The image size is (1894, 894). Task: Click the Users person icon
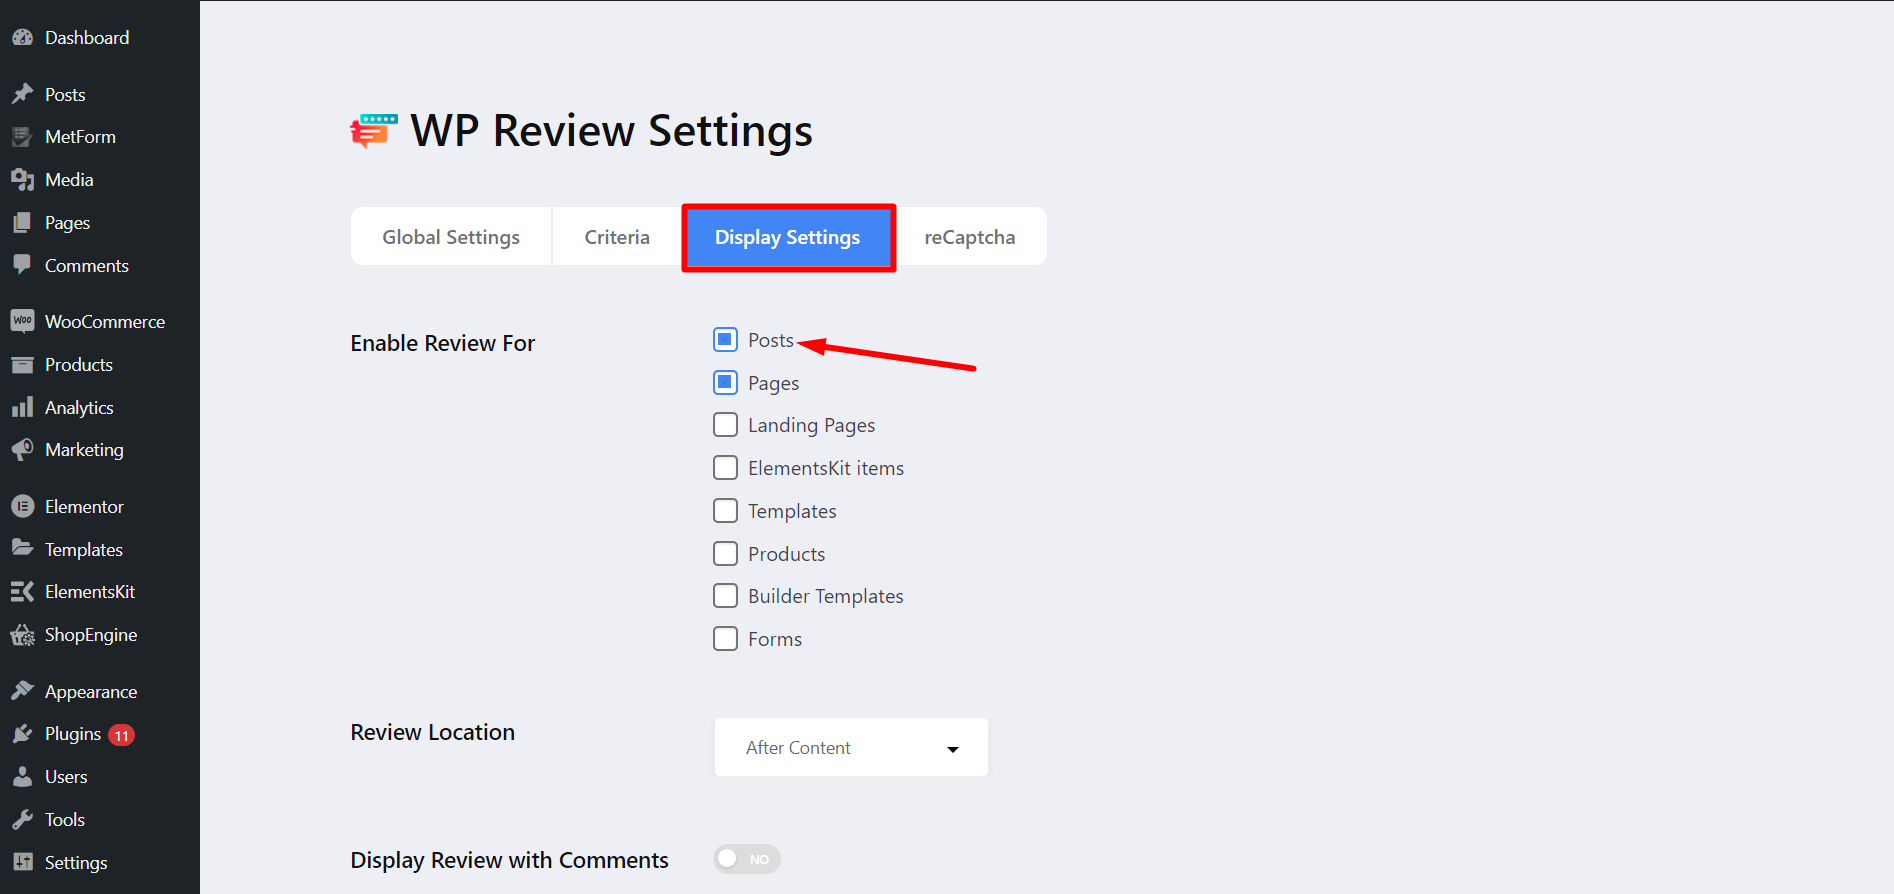22,777
